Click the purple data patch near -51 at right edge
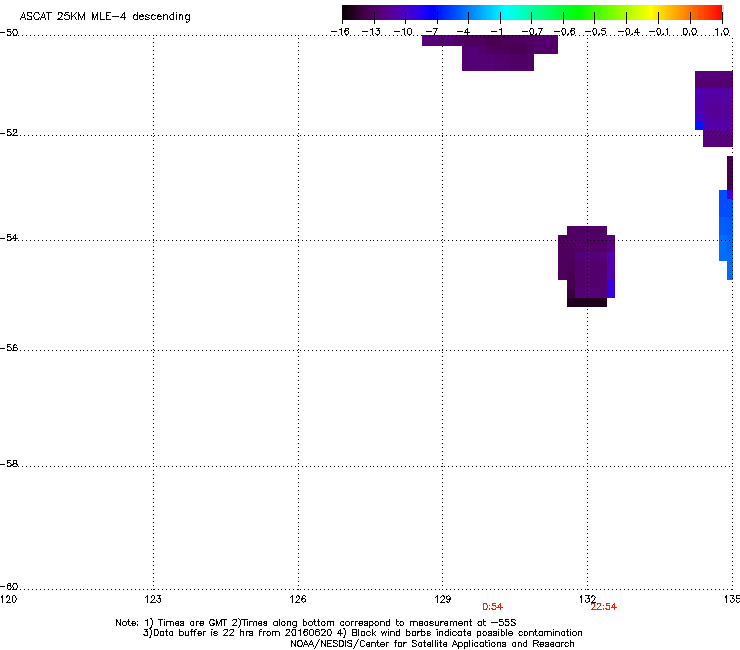Screen dimensions: 740x650 [714, 109]
